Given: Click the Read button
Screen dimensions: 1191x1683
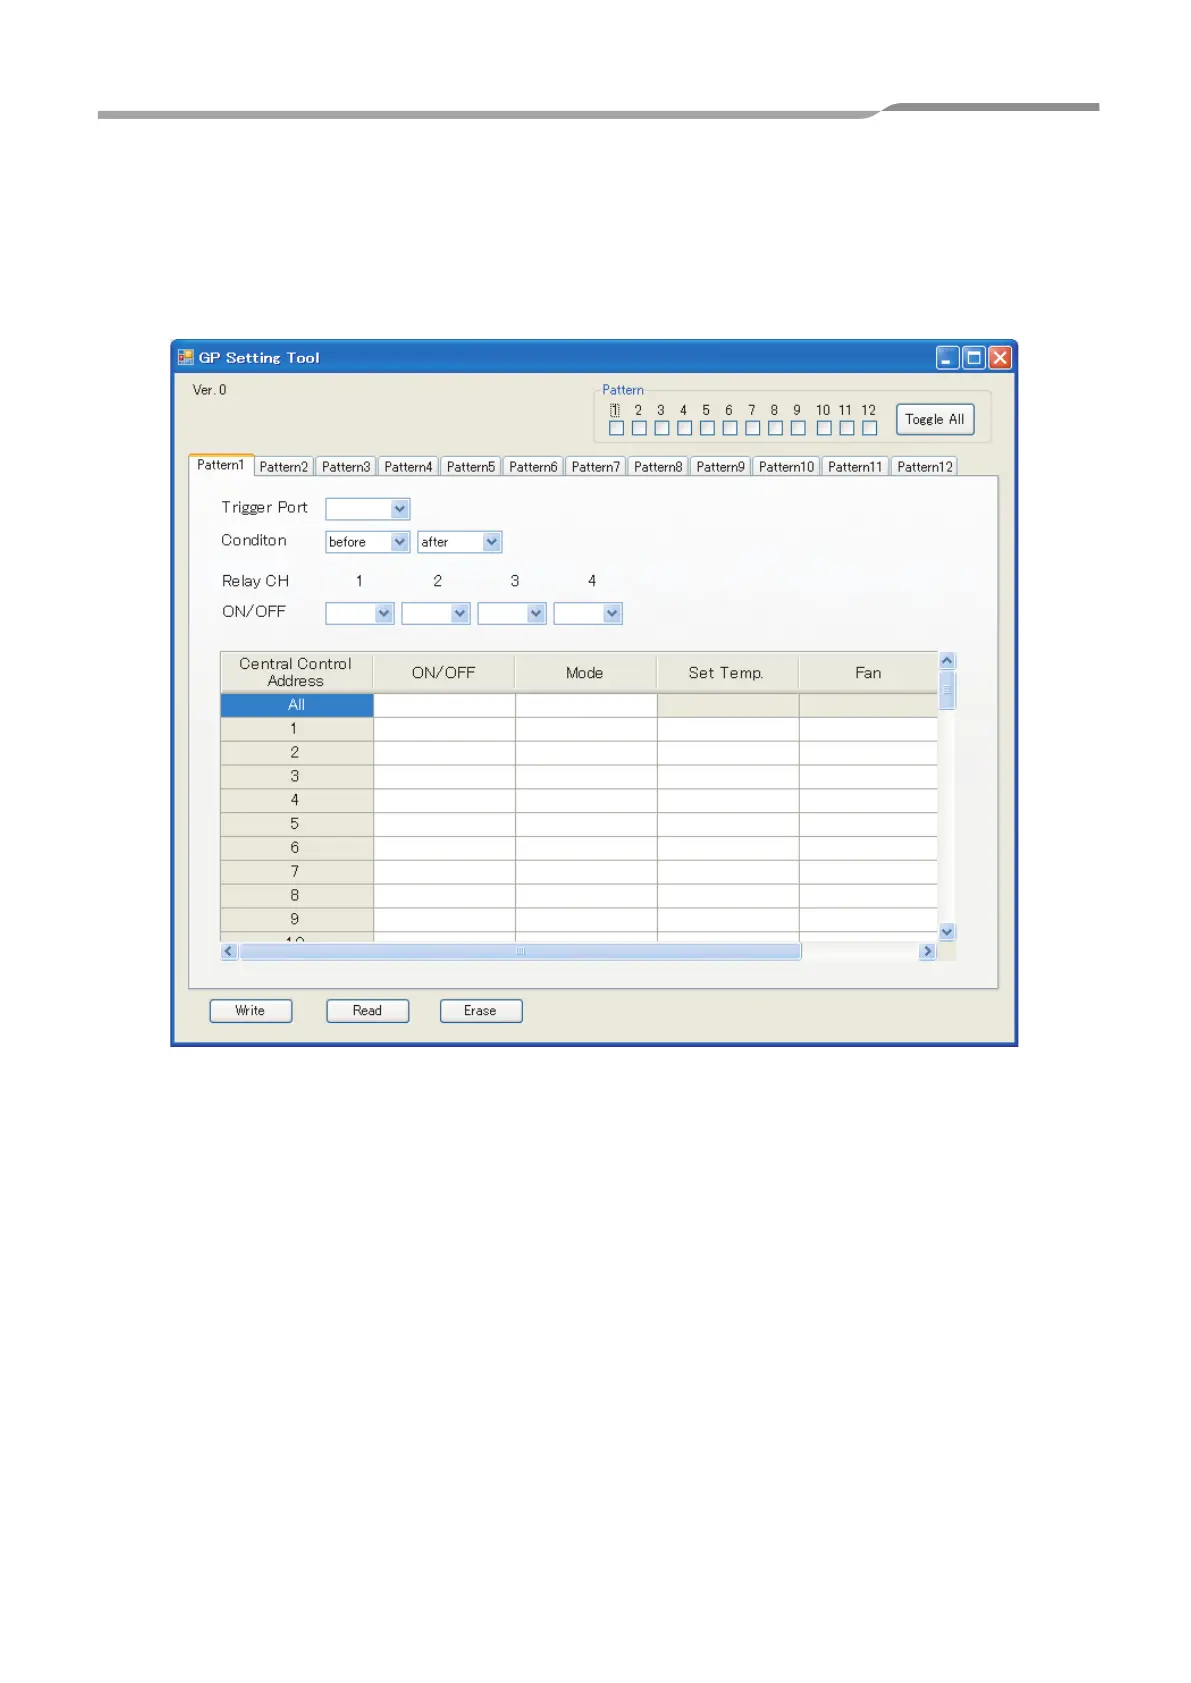Looking at the screenshot, I should coord(368,1011).
